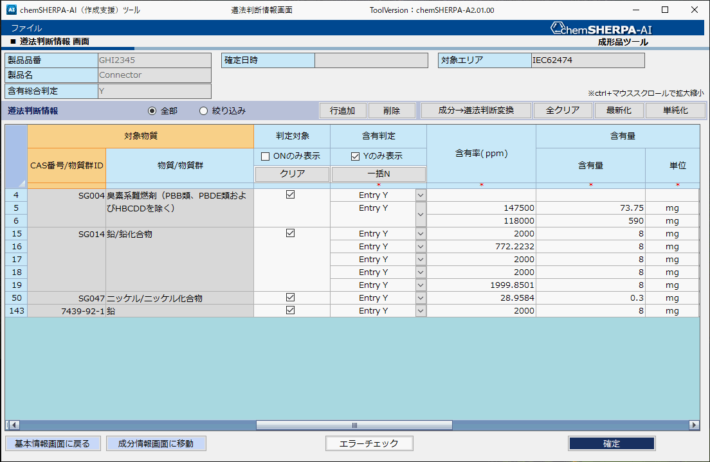Click the 行追加 button
Image resolution: width=710 pixels, height=462 pixels.
342,110
